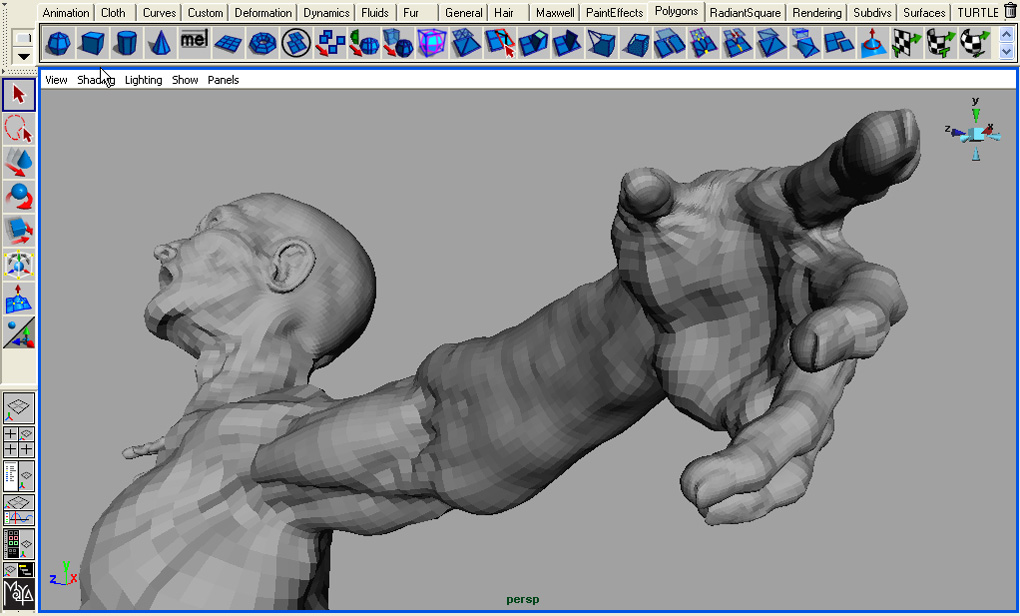The image size is (1020, 616).
Task: Click the view compass center cube
Action: pos(976,135)
